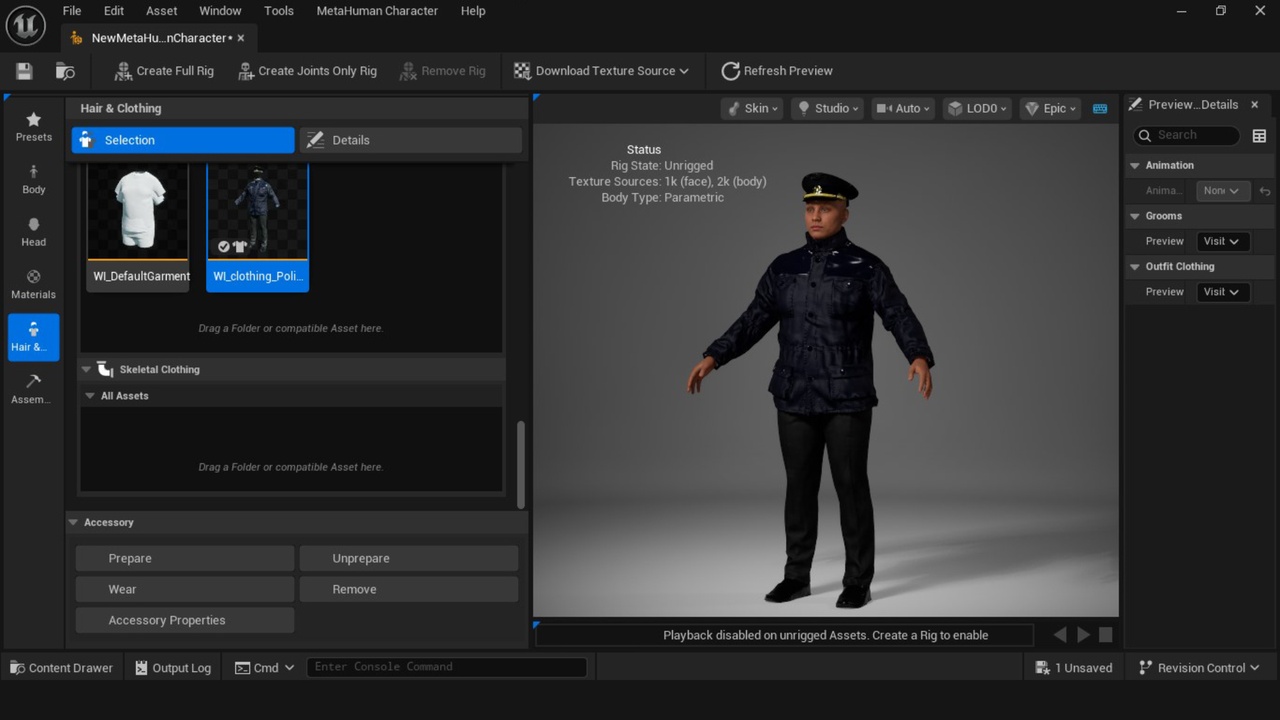The height and width of the screenshot is (720, 1280).
Task: Click the 1 Unsaved indicator
Action: pos(1073,668)
